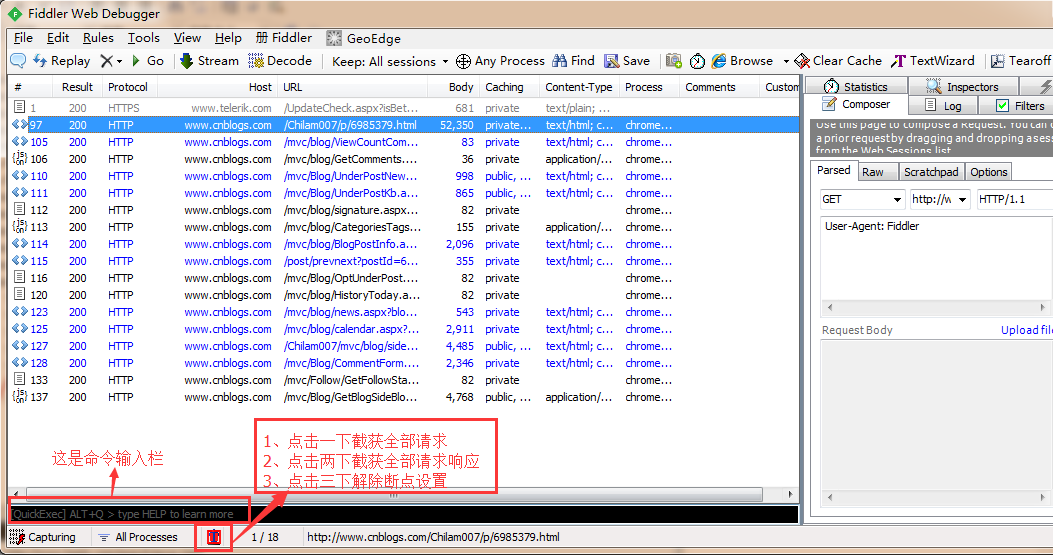
Task: Open the Help menu
Action: (228, 38)
